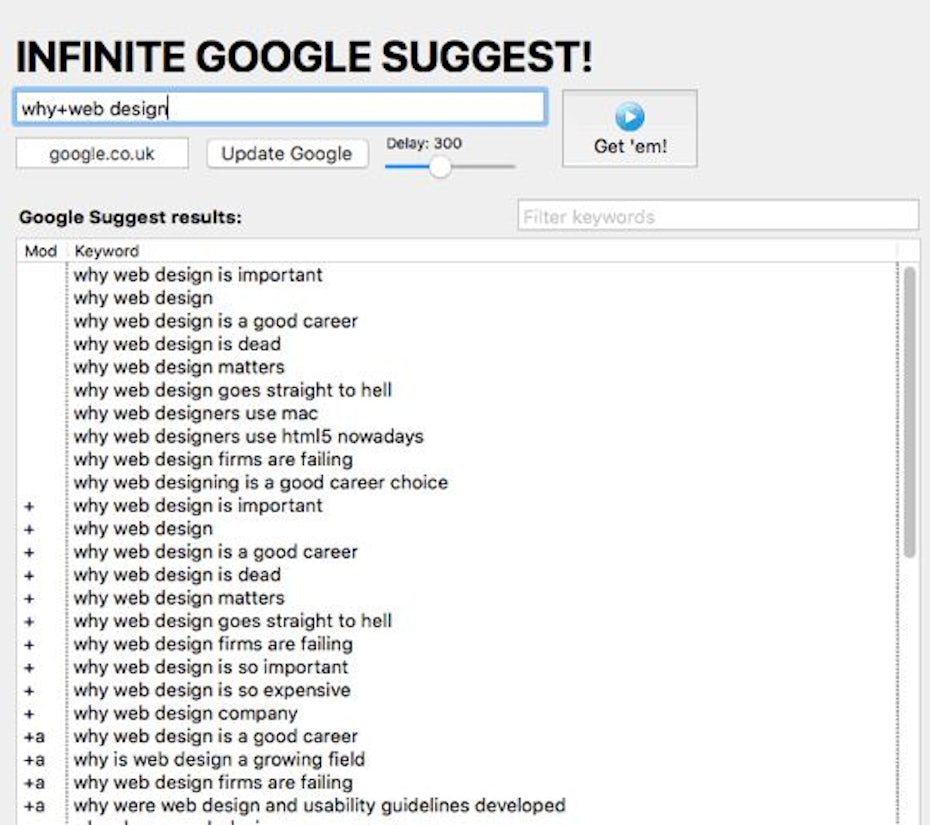The height and width of the screenshot is (825, 930).
Task: Select 'why web designers use mac' row
Action: [x=196, y=413]
